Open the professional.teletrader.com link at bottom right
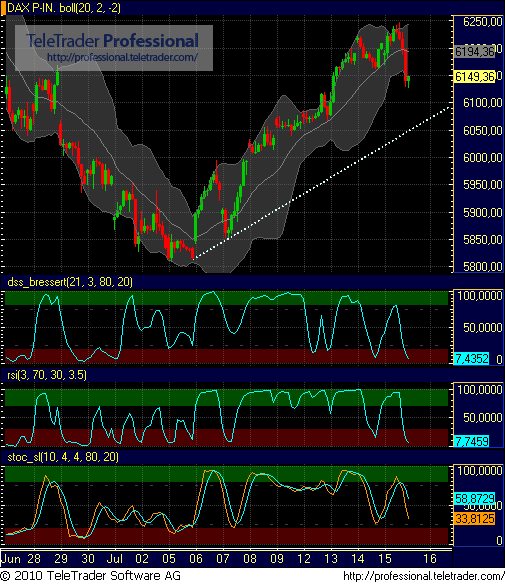Viewport: 505px width, 585px height. [x=423, y=576]
